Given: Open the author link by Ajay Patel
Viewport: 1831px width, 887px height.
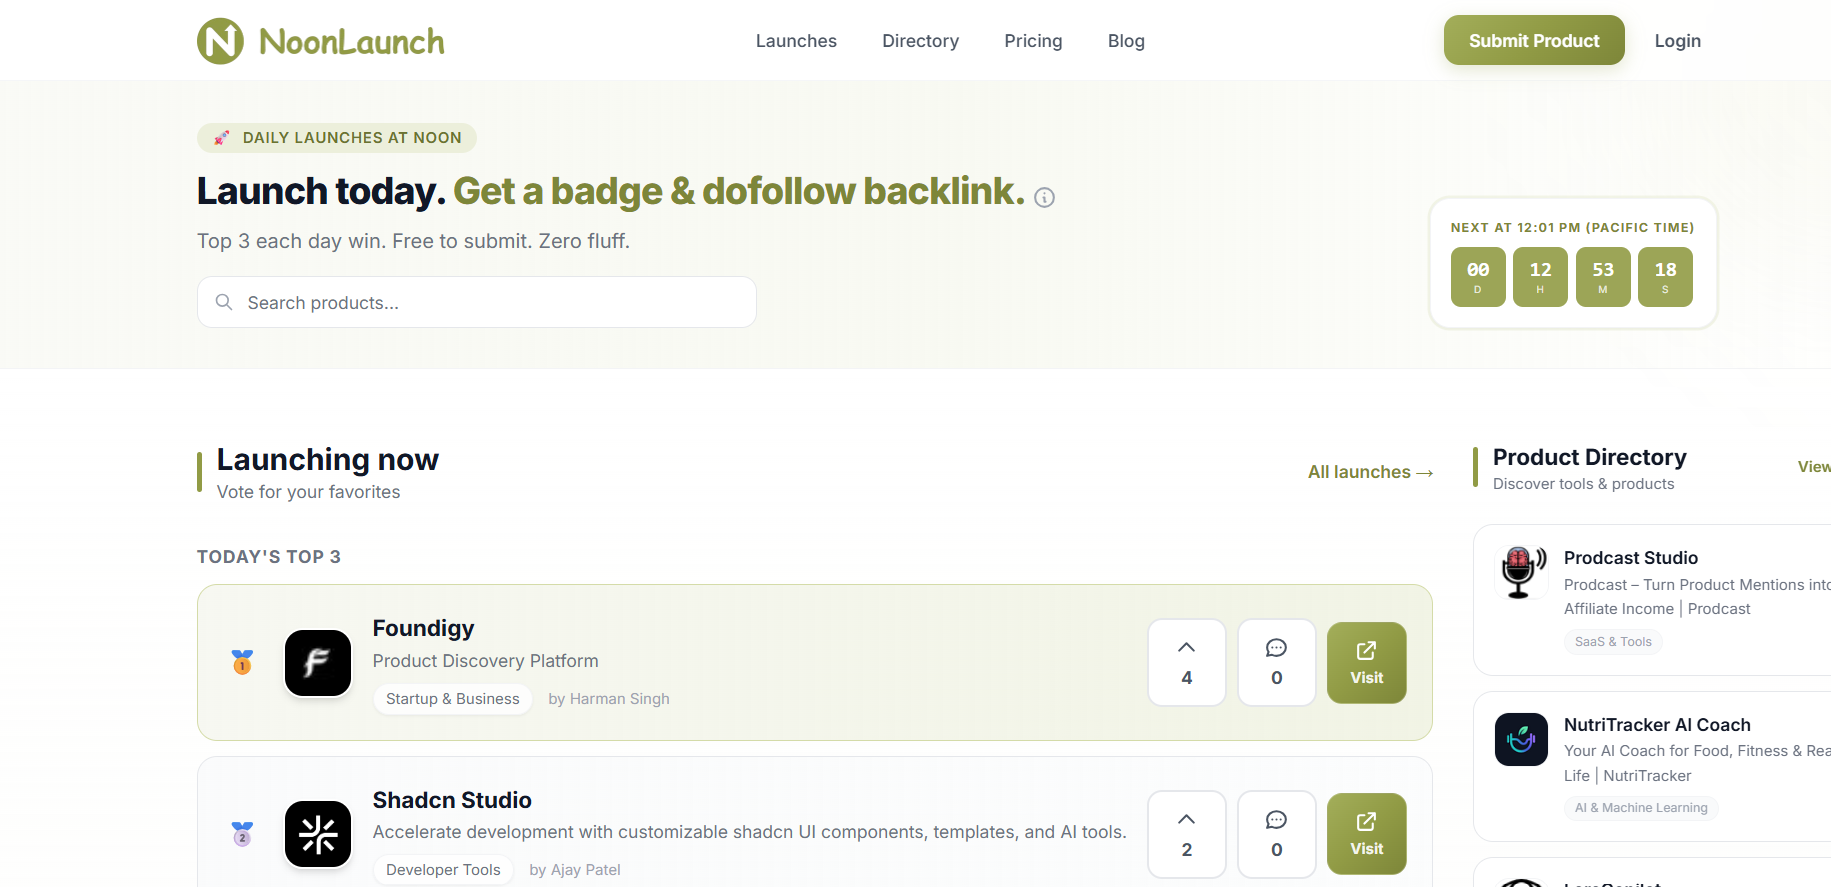Looking at the screenshot, I should click(575, 870).
